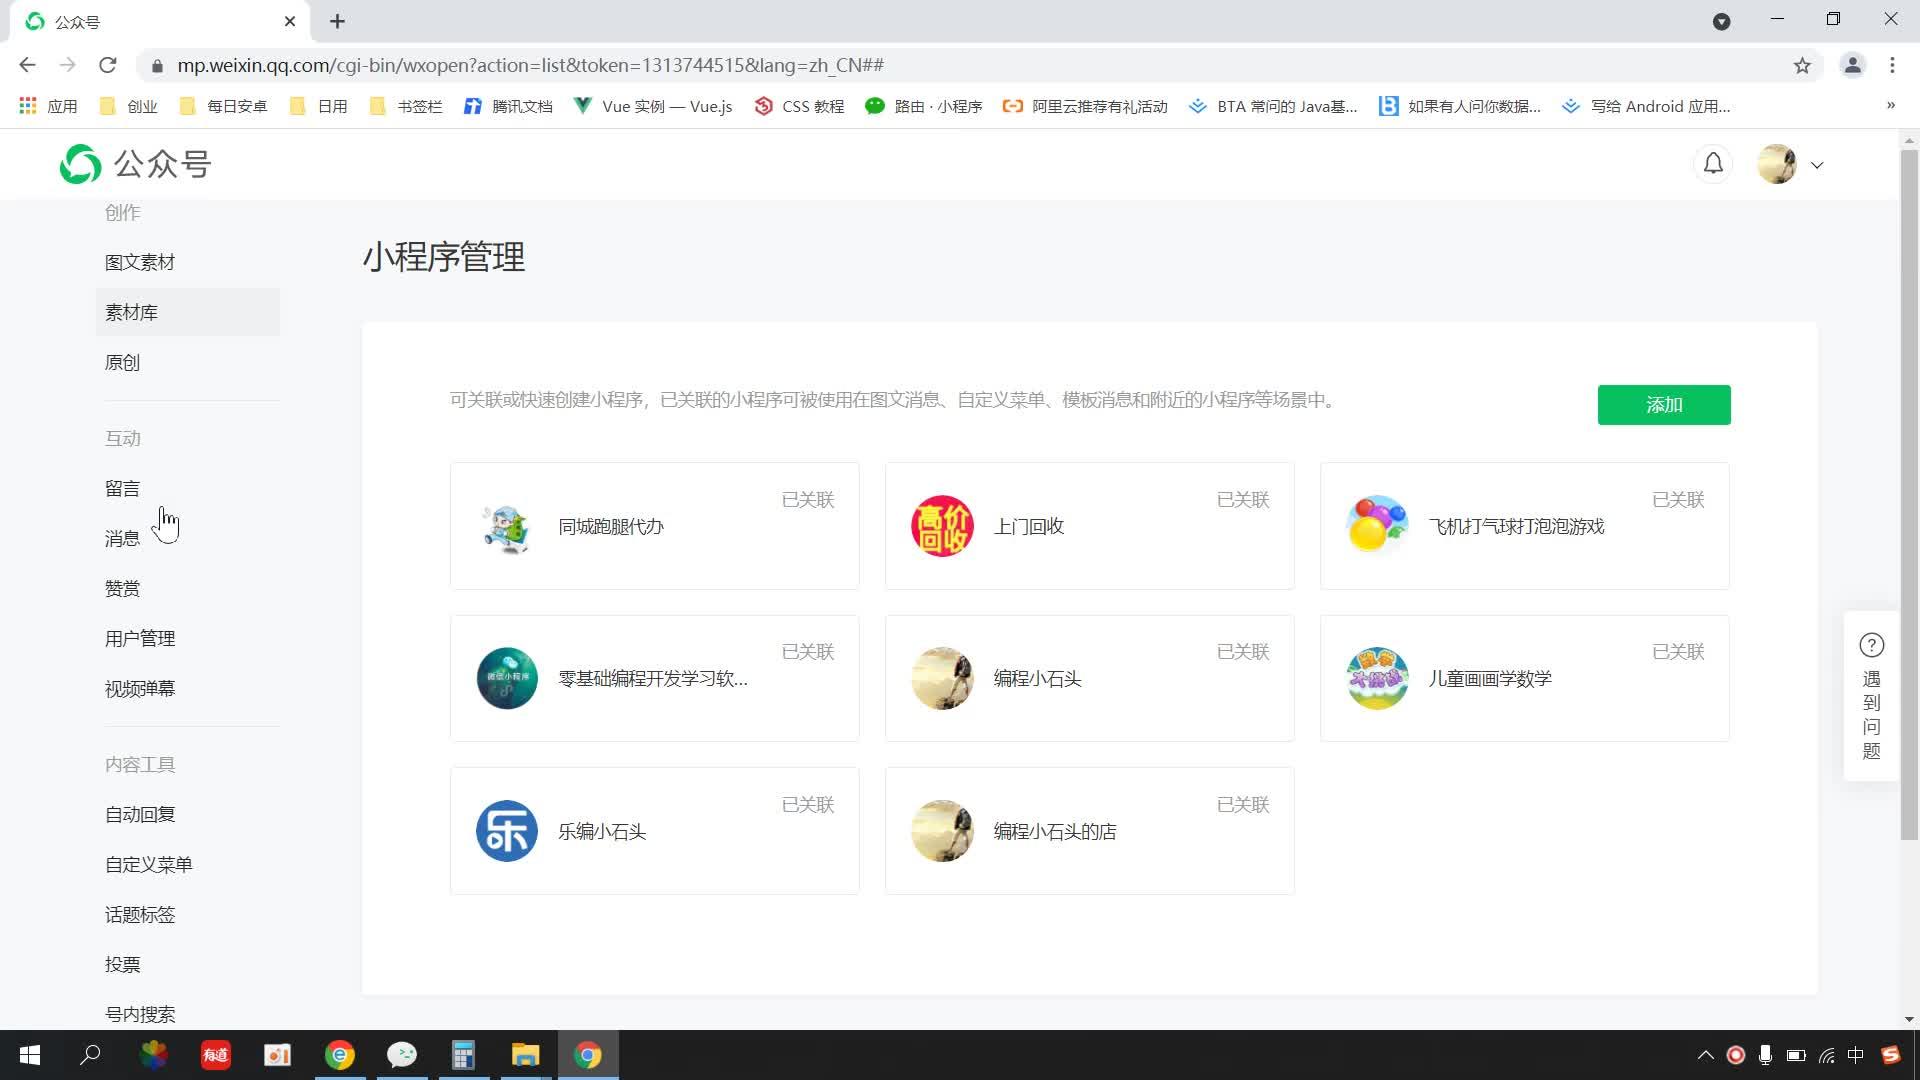Click the 公众号 logo
This screenshot has width=1920, height=1080.
[x=135, y=164]
